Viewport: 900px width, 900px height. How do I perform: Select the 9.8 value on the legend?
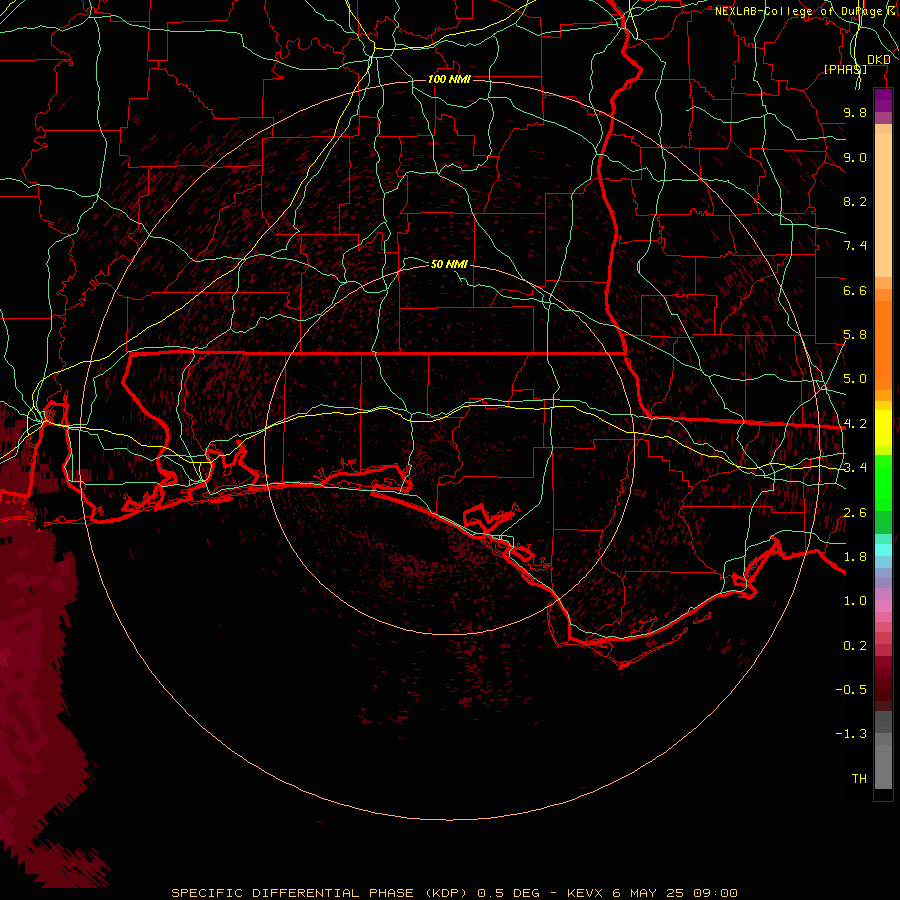[855, 112]
